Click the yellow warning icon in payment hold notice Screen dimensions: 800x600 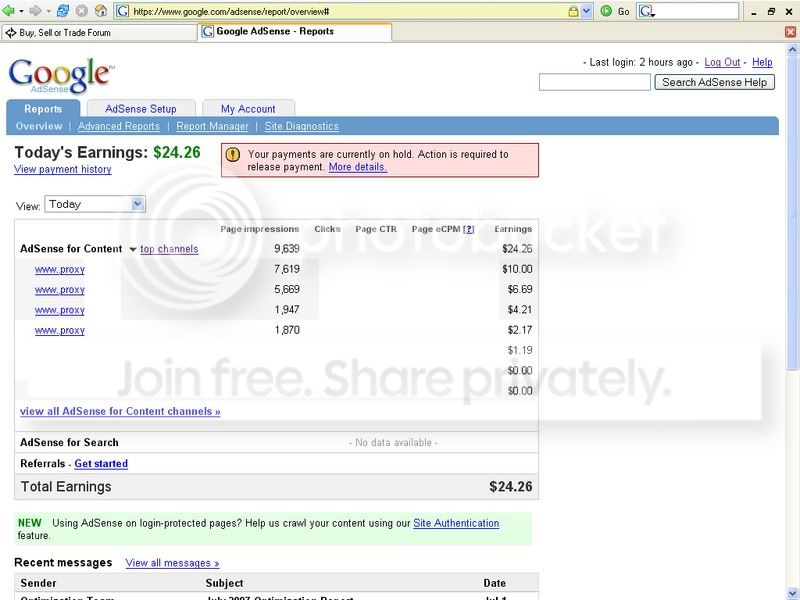[x=233, y=154]
